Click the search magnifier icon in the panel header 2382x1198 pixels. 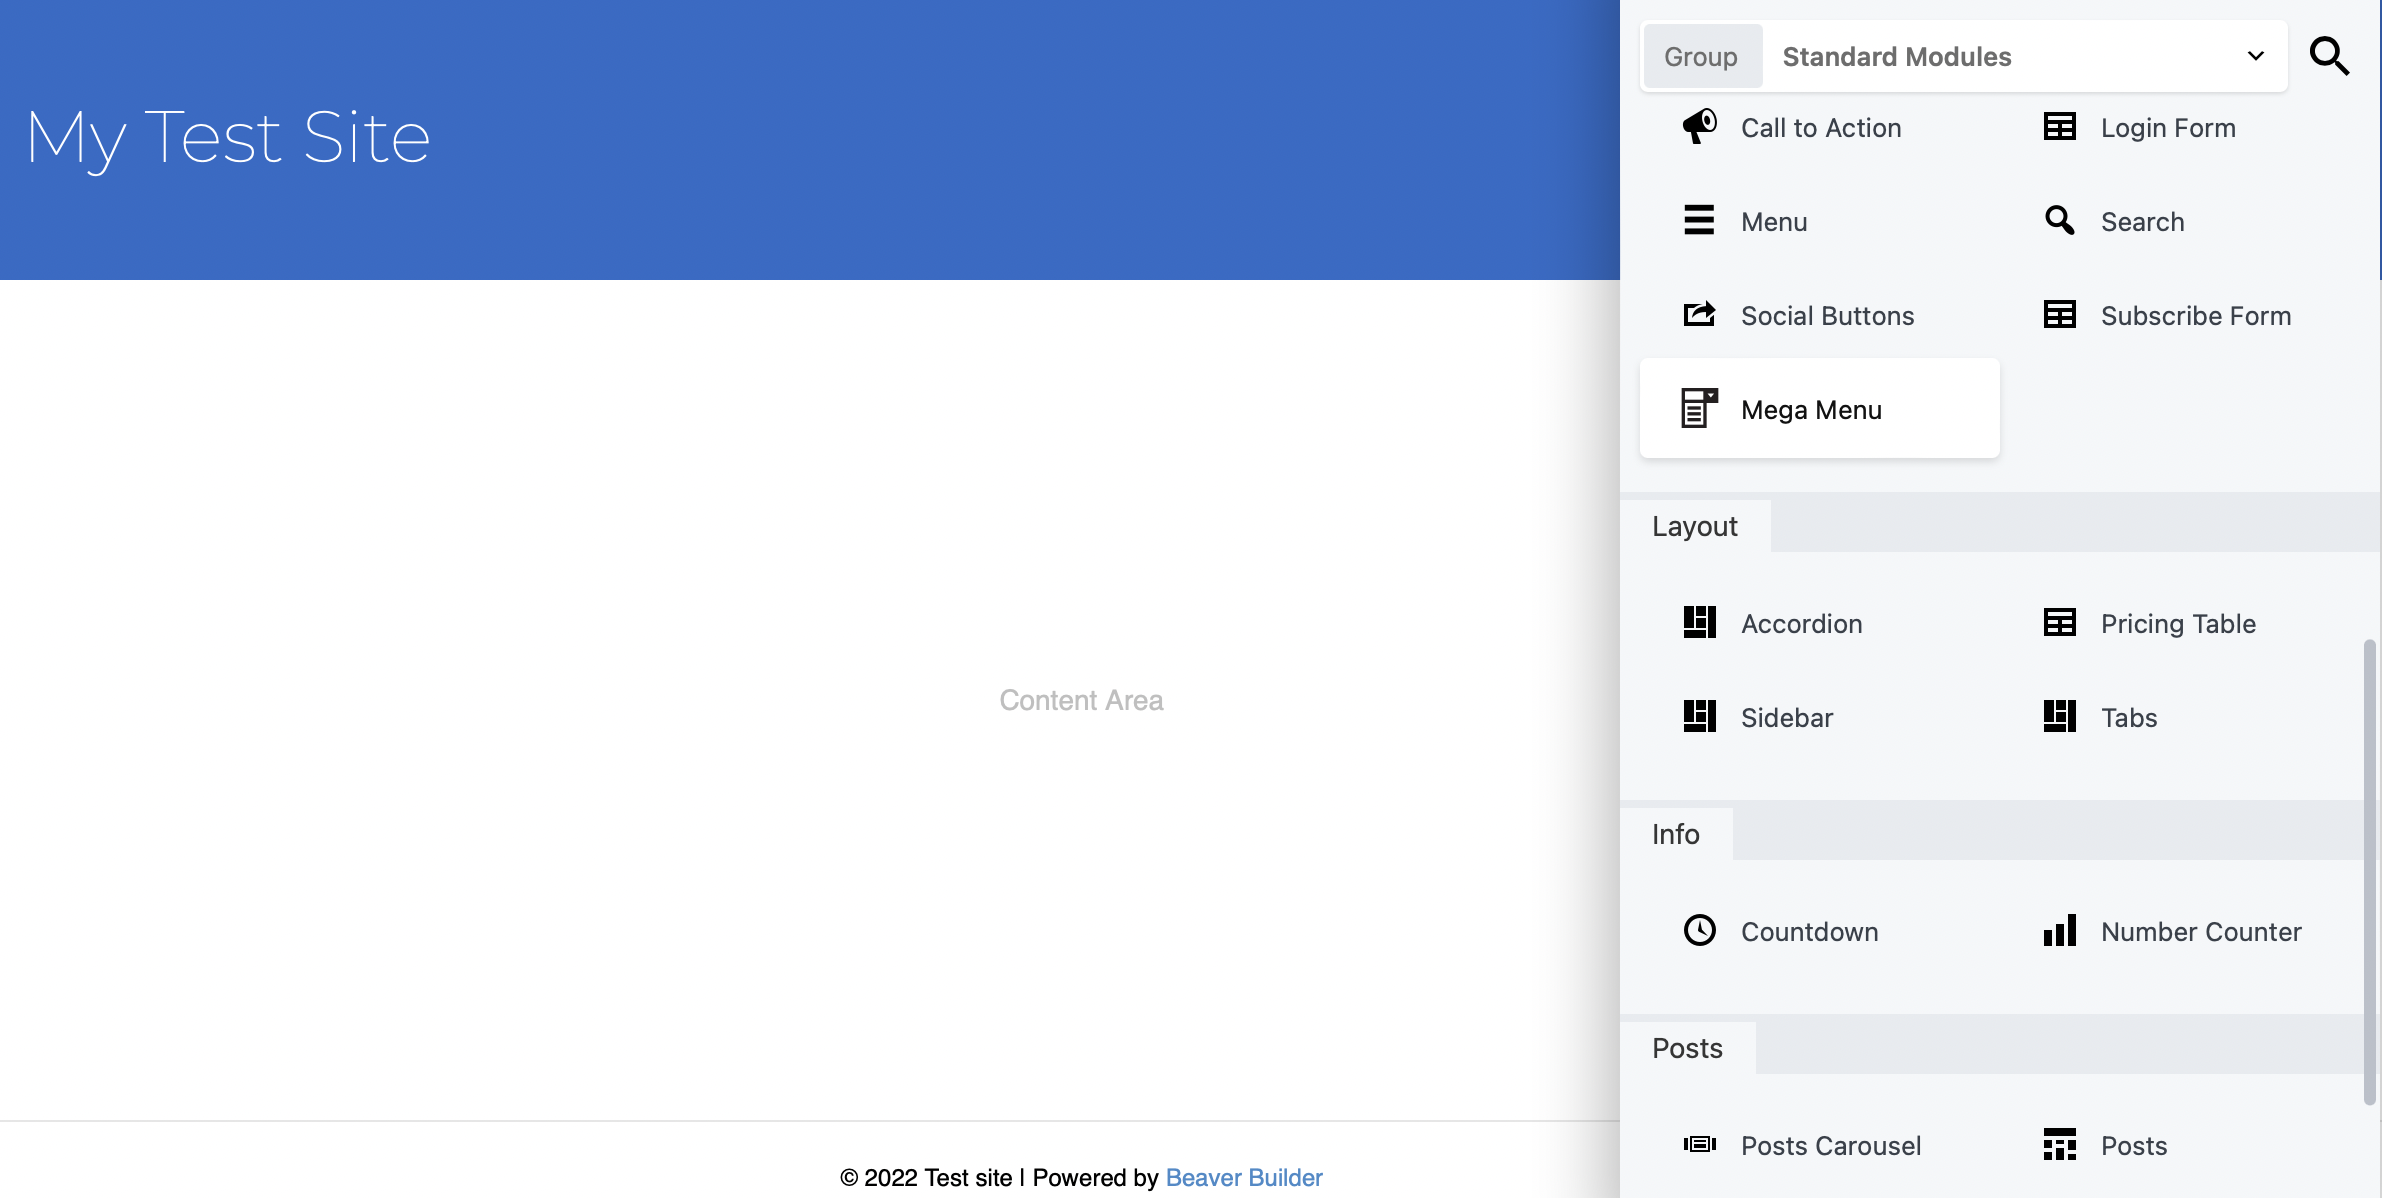pos(2328,56)
